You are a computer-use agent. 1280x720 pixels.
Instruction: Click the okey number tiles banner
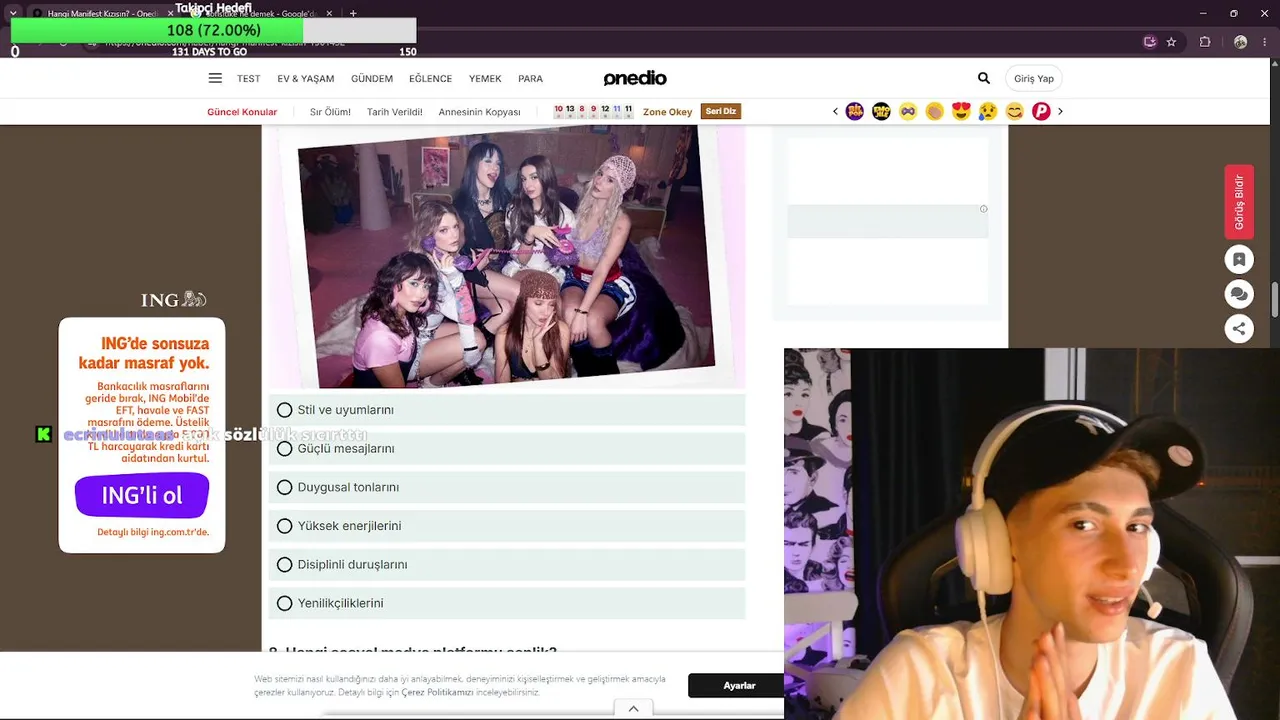point(593,111)
